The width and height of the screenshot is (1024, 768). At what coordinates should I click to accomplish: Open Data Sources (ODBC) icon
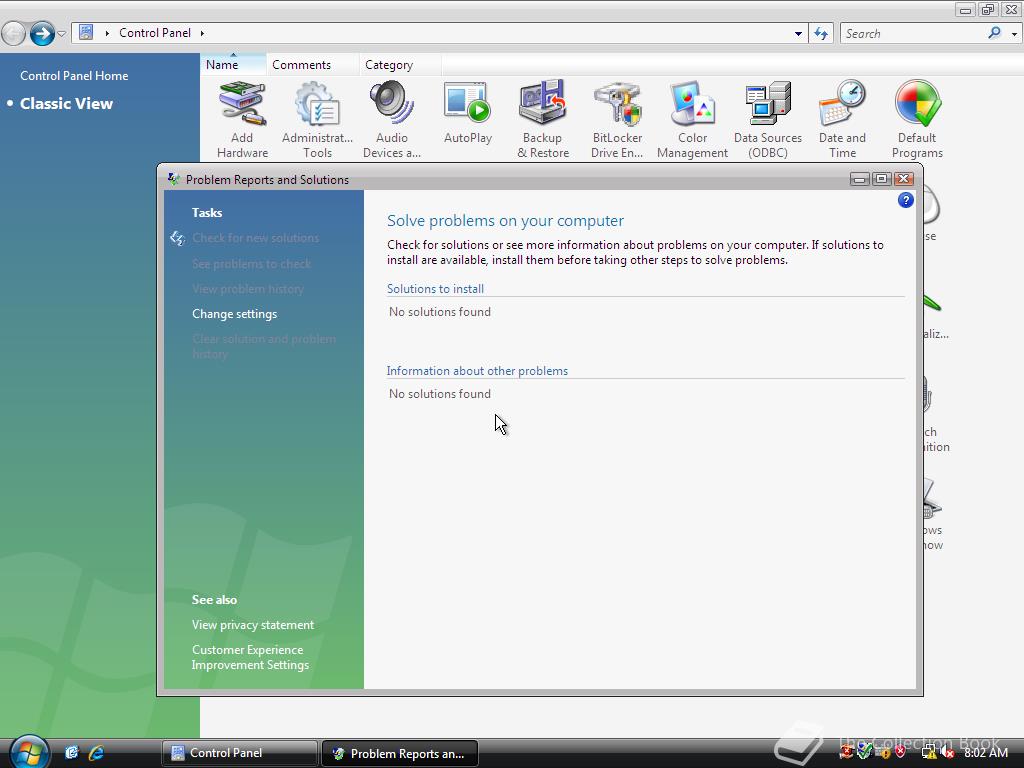click(768, 120)
